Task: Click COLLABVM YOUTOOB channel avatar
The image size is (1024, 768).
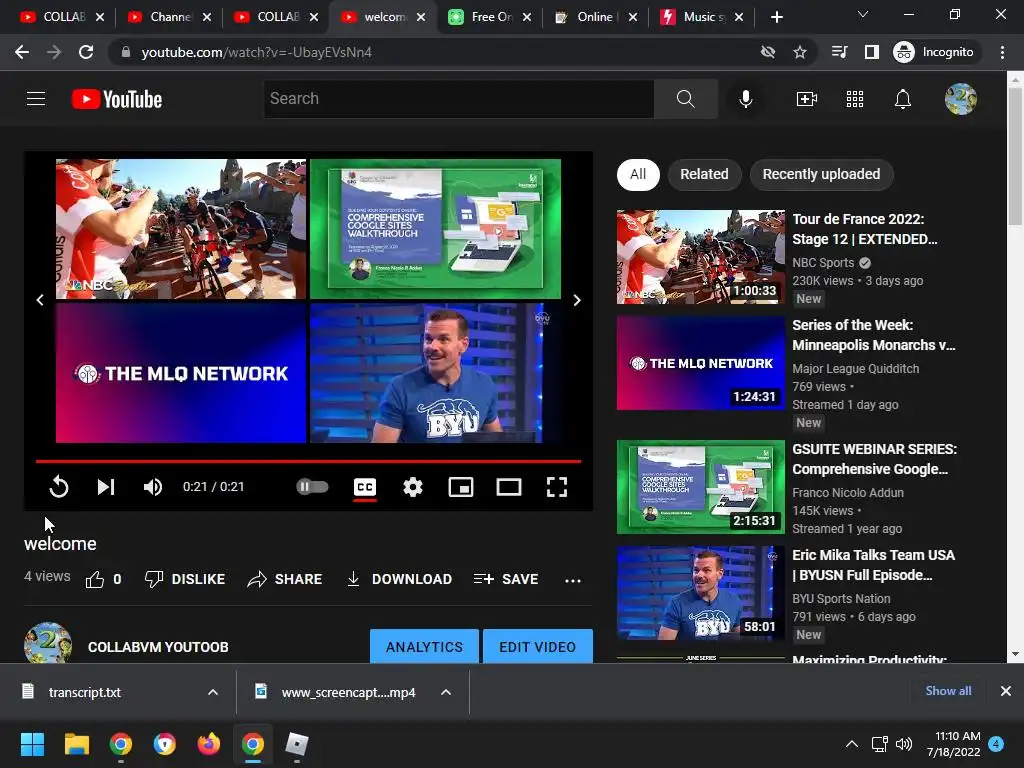Action: tap(48, 644)
